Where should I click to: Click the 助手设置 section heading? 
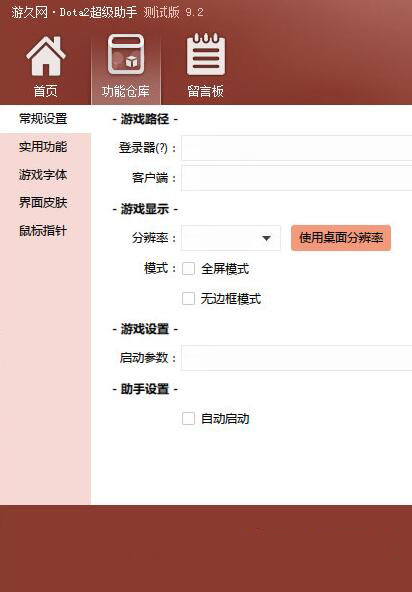tap(145, 389)
